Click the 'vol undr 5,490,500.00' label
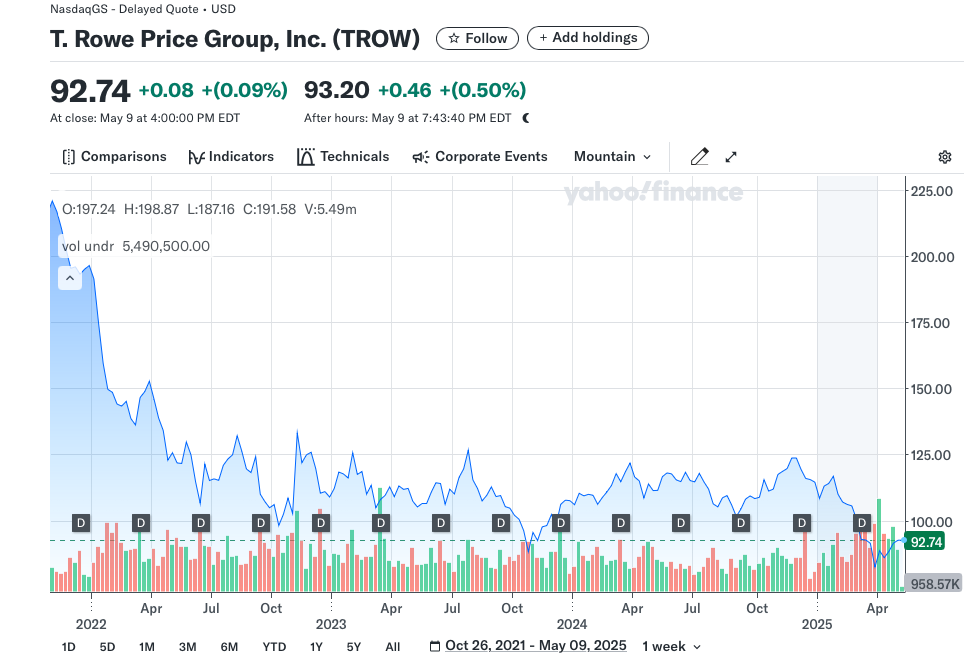The image size is (979, 667). pyautogui.click(x=135, y=246)
